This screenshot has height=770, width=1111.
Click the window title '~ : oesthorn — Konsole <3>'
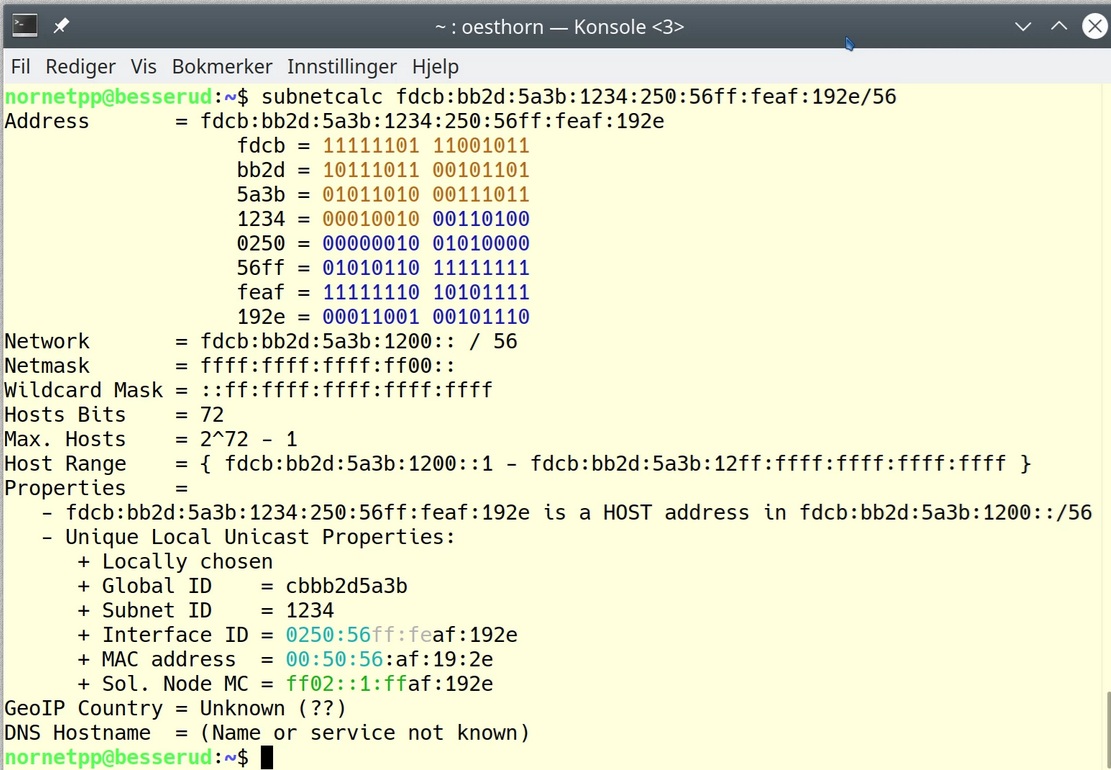coord(559,27)
